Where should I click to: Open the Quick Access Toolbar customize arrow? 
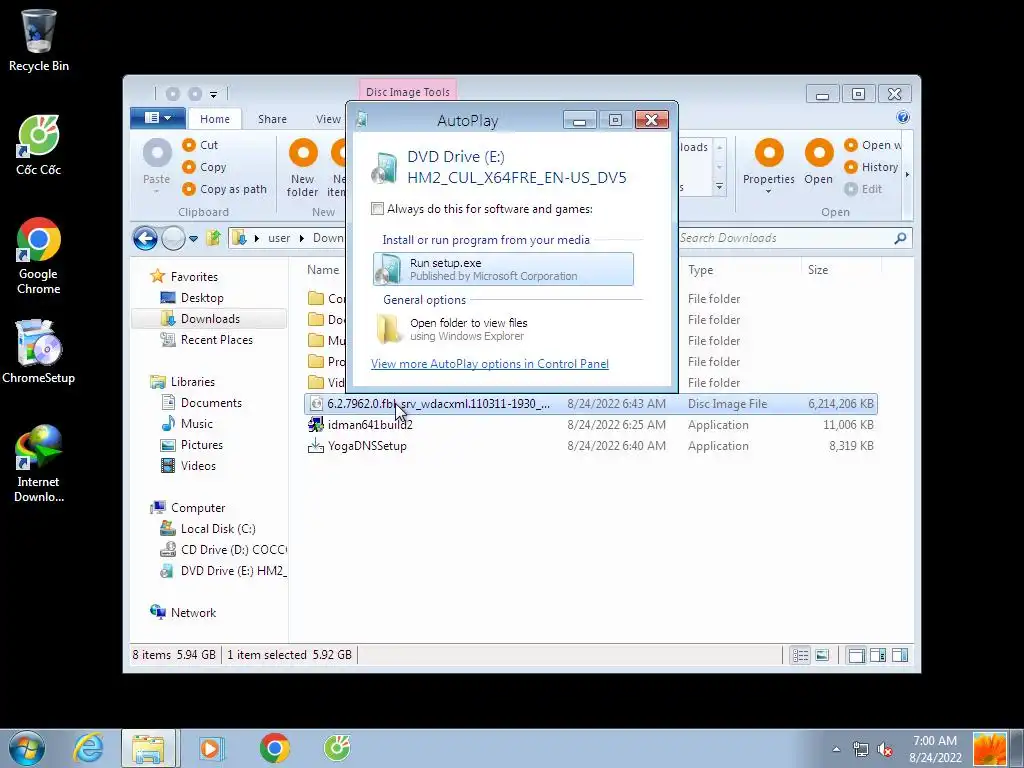click(214, 95)
